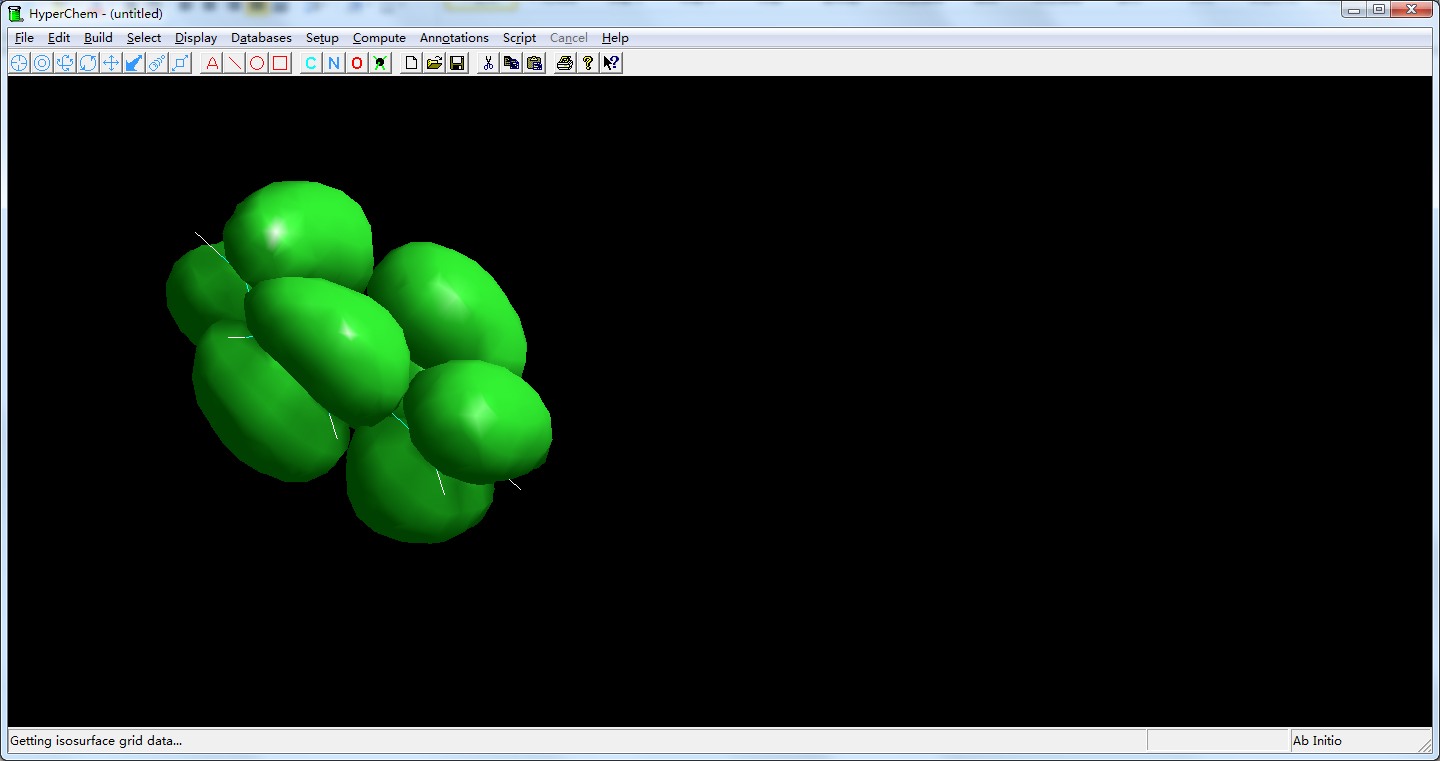
Task: Set default element to red Oxygen 'O'
Action: point(357,63)
